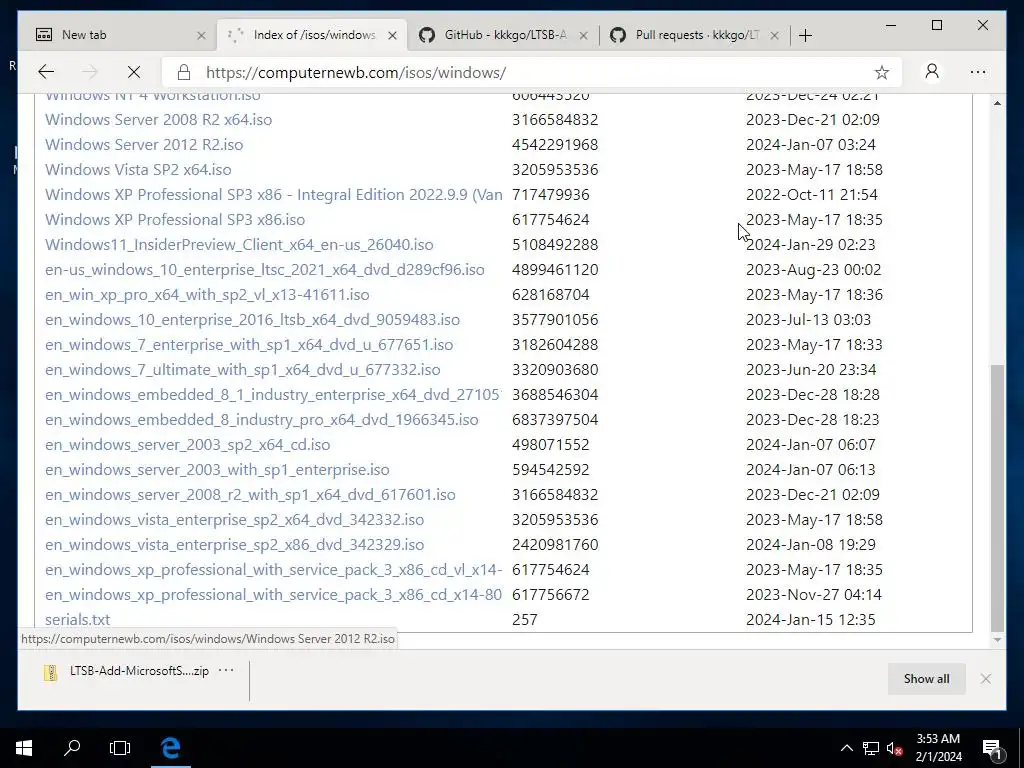Click the taskbar clock showing 3:53 AM

[x=938, y=748]
